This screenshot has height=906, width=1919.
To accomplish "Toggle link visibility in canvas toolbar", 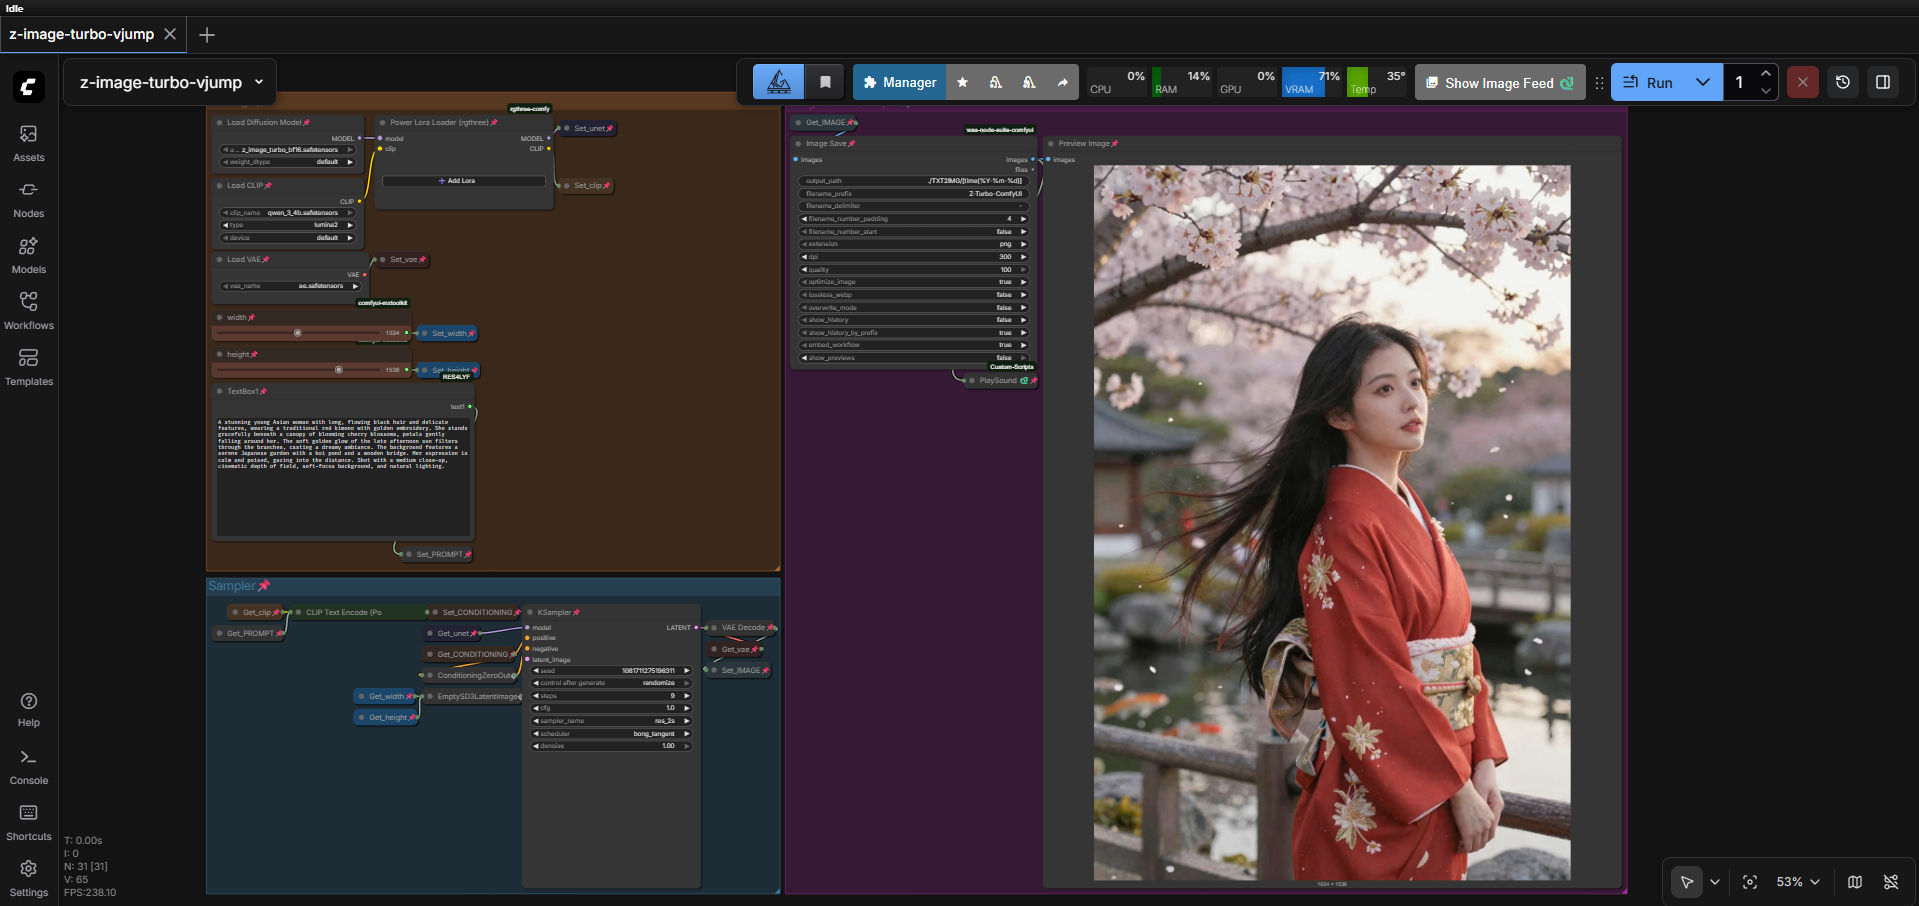I will pos(1890,882).
